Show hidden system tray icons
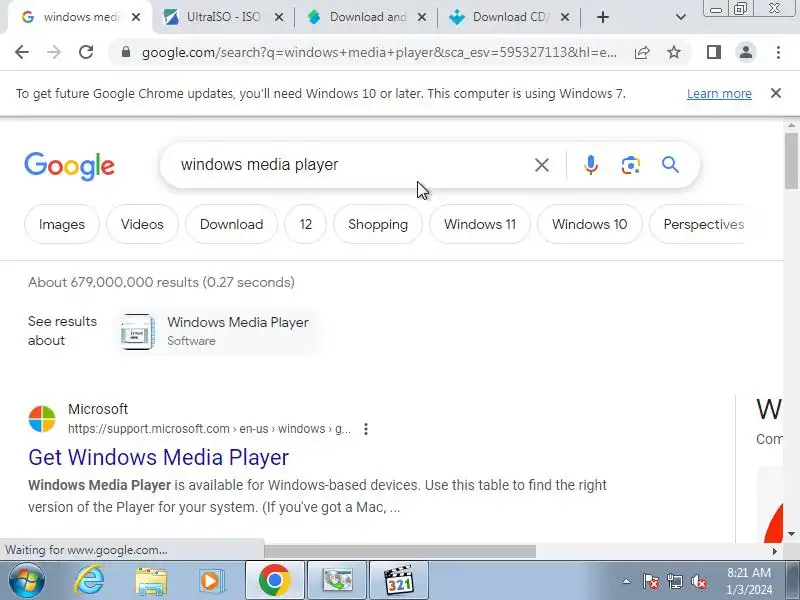 coord(626,581)
